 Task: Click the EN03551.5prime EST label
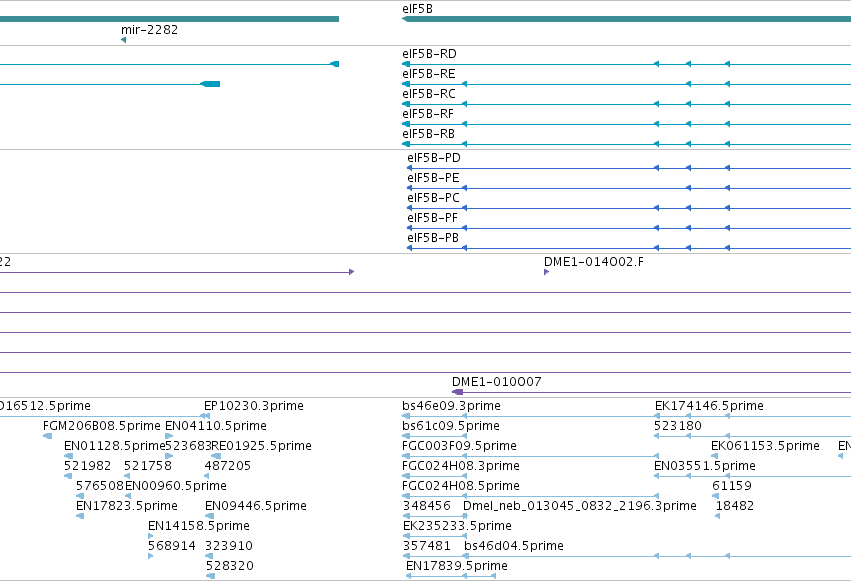704,466
